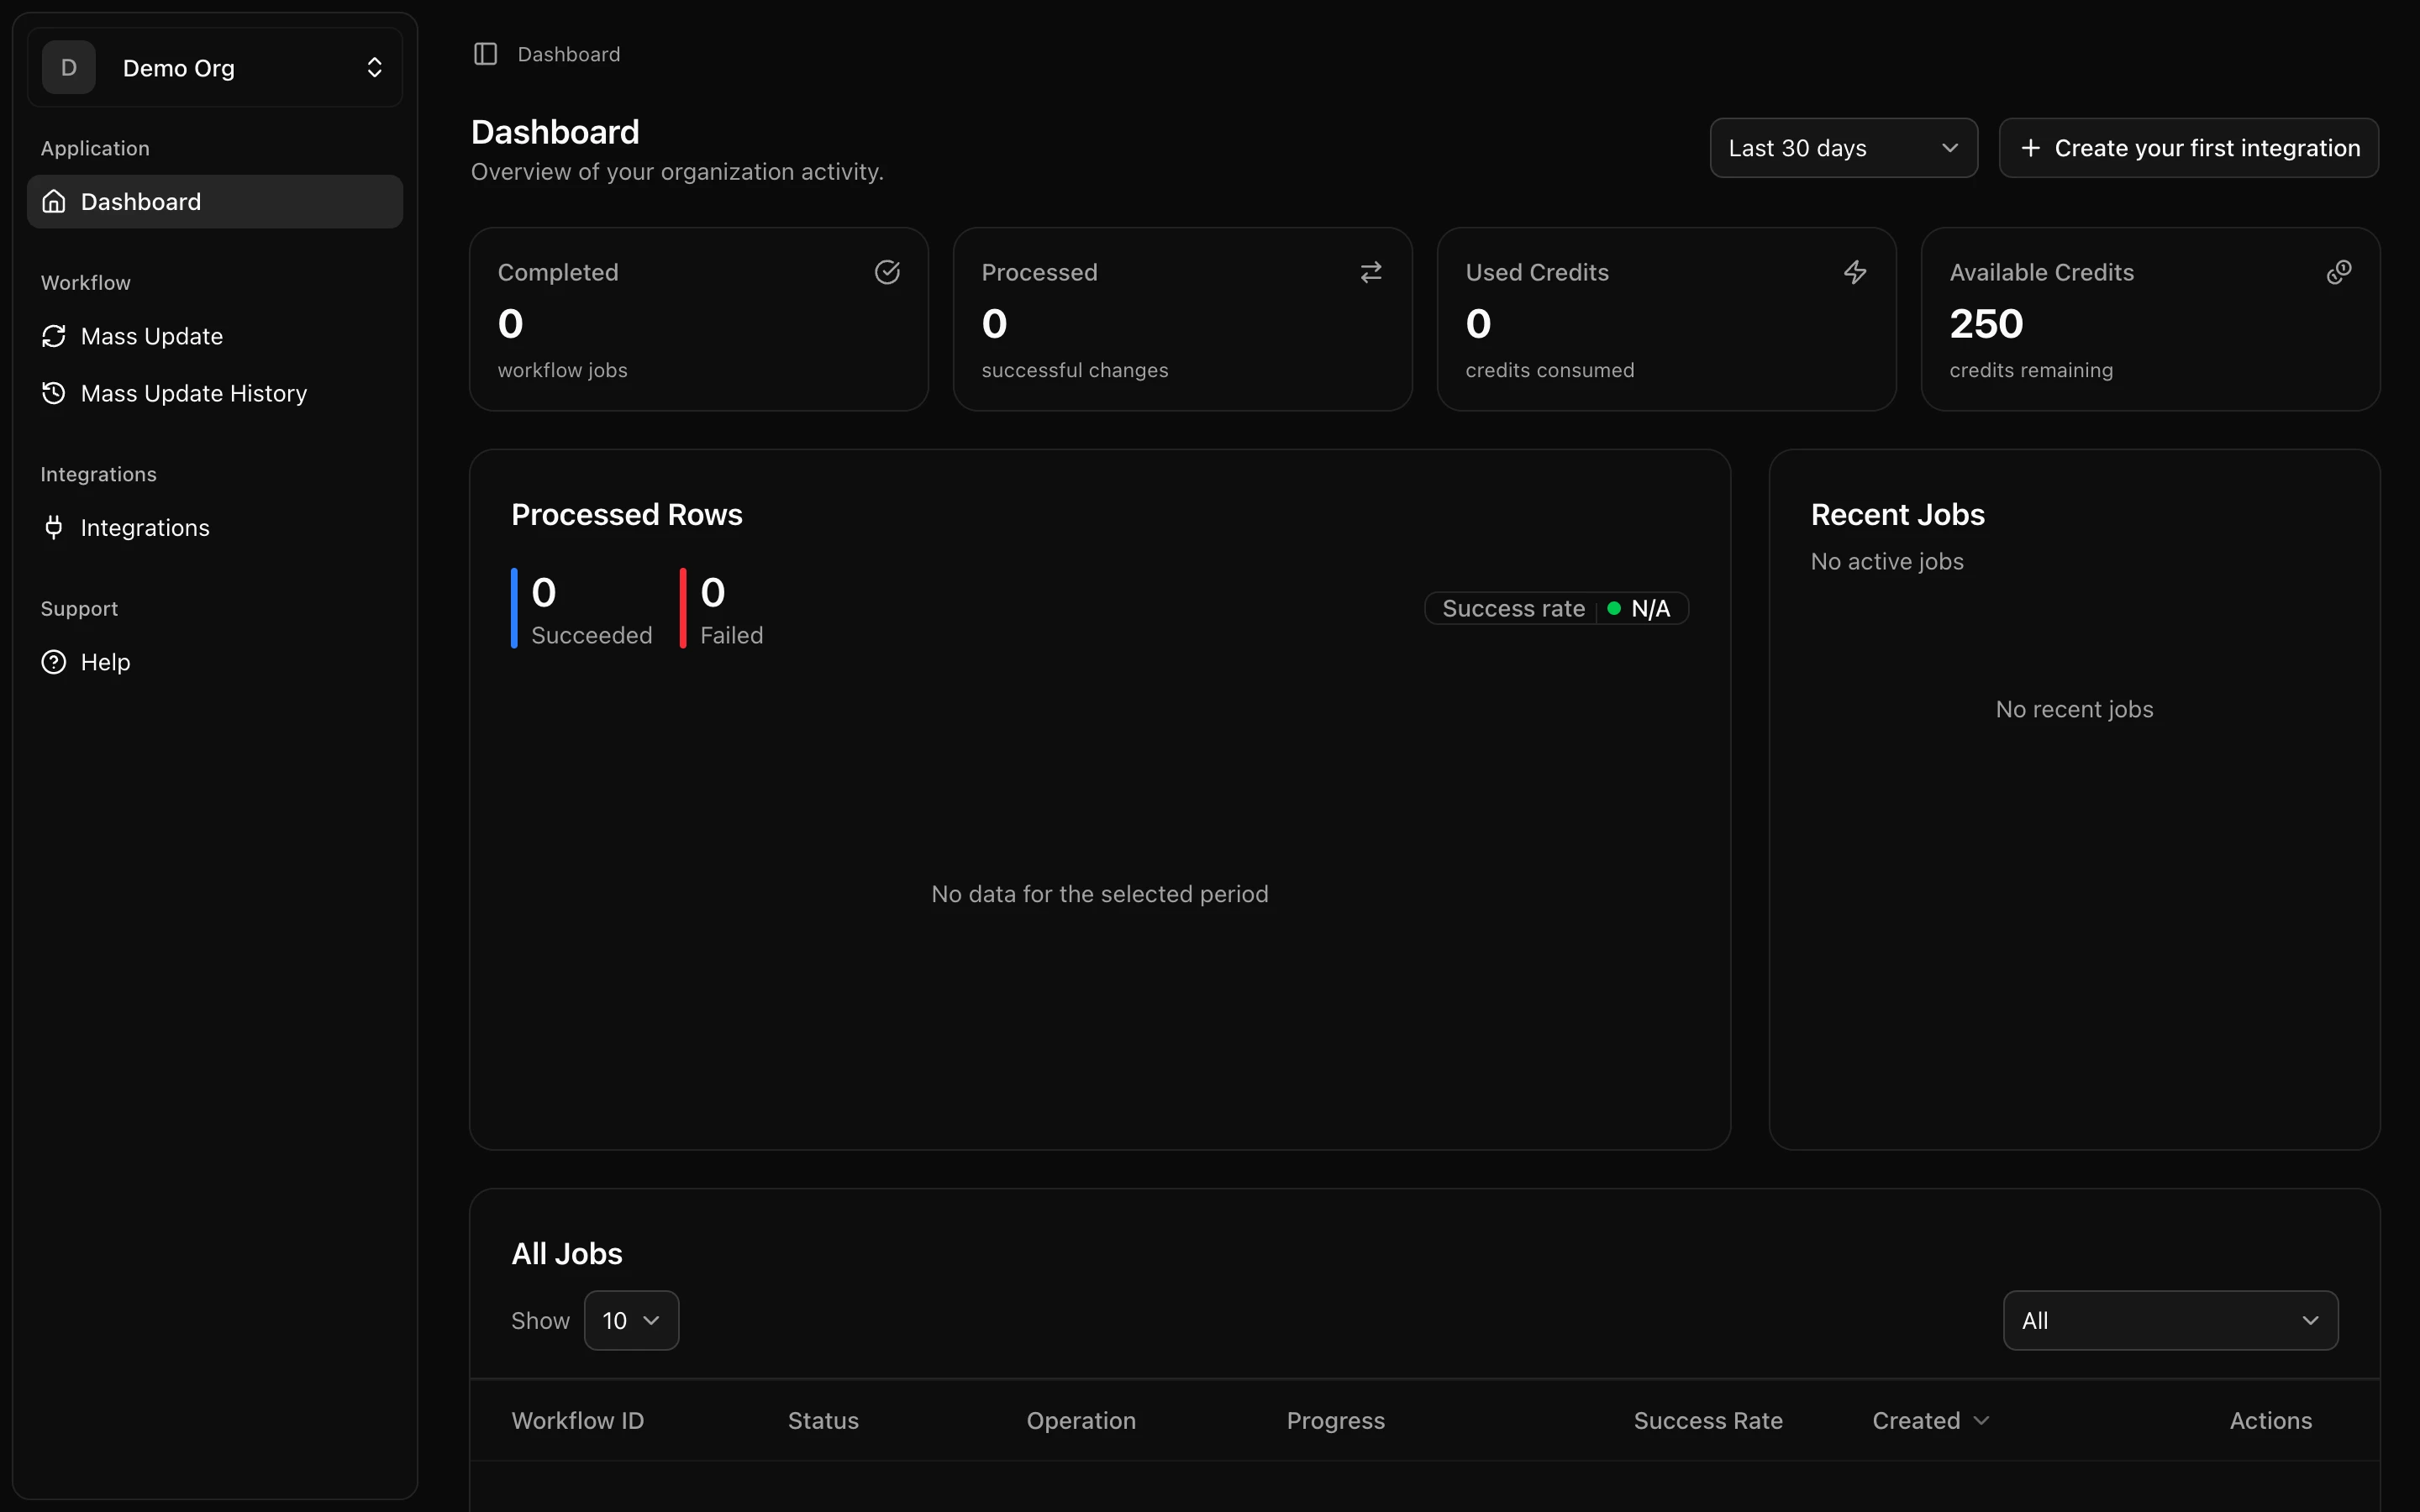Viewport: 2420px width, 1512px height.
Task: Open the Dashboard home icon in sidebar
Action: 53,201
